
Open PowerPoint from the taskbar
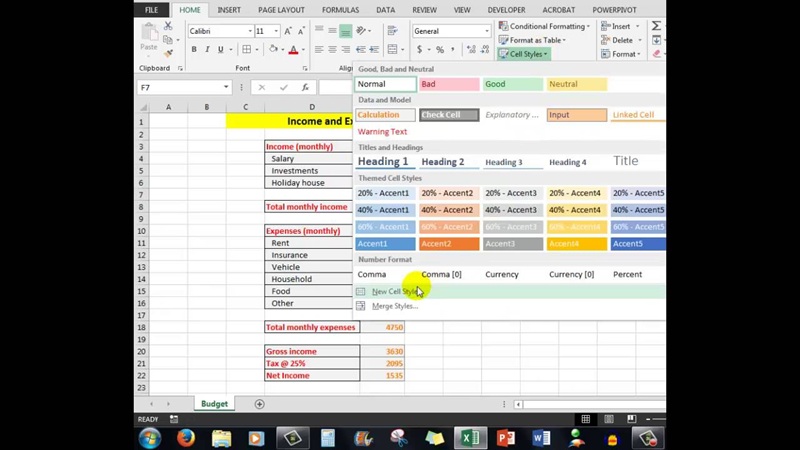click(506, 438)
